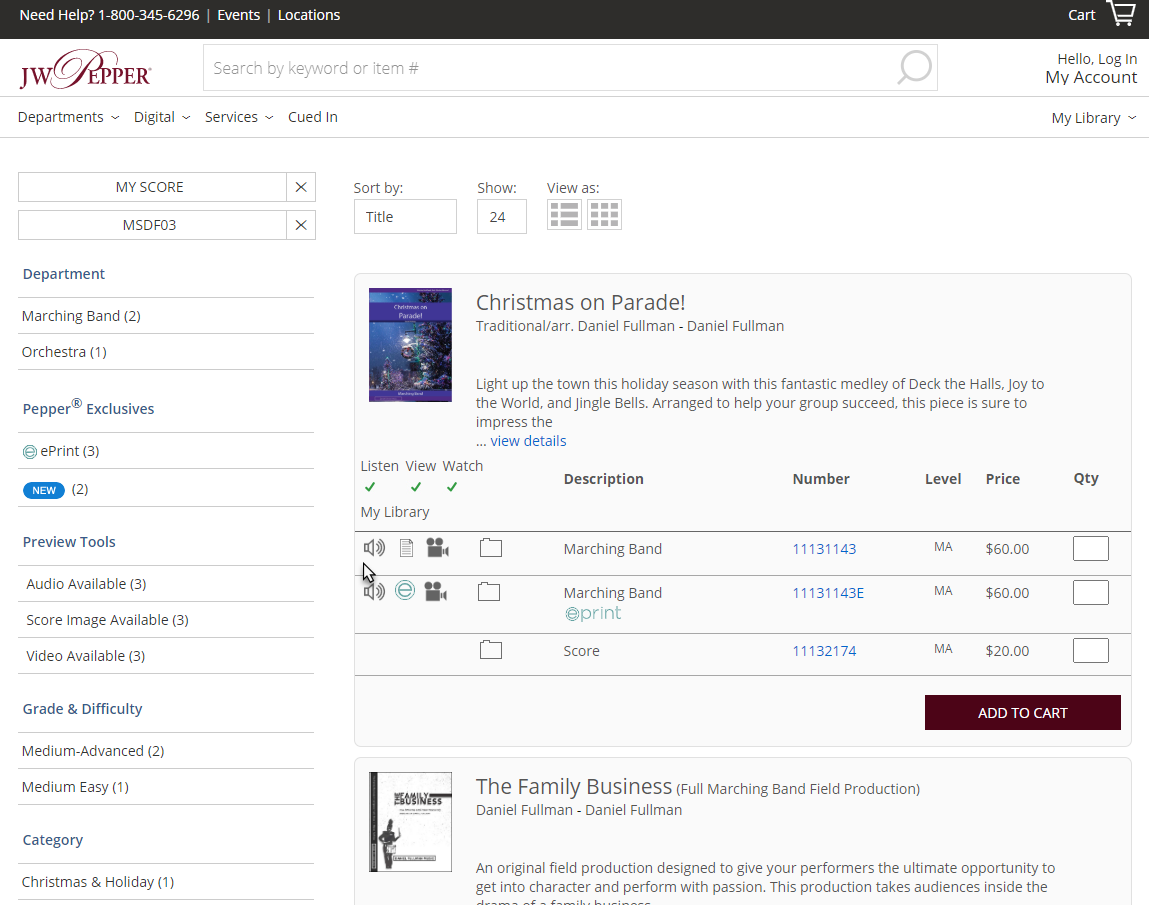View score pages for item 11131143
Viewport: 1149px width, 905px height.
tap(406, 548)
